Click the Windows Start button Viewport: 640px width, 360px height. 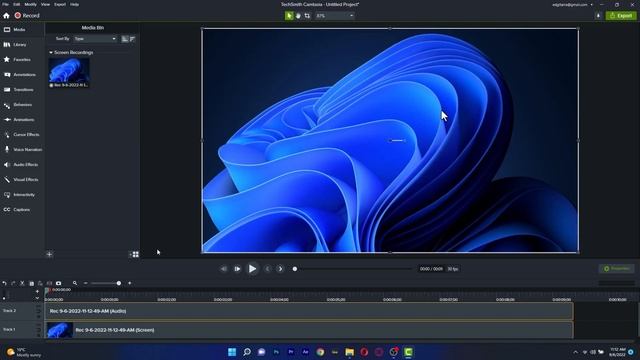232,352
